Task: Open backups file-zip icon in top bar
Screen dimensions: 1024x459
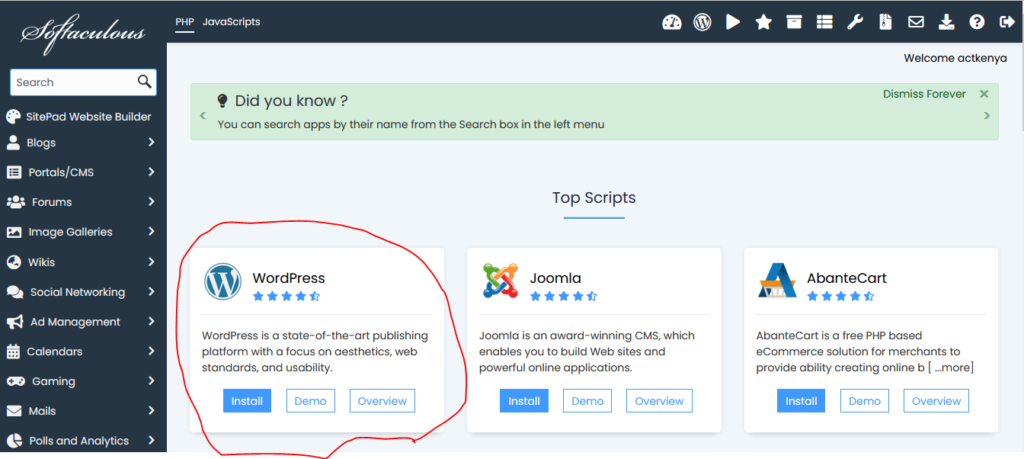Action: point(885,22)
